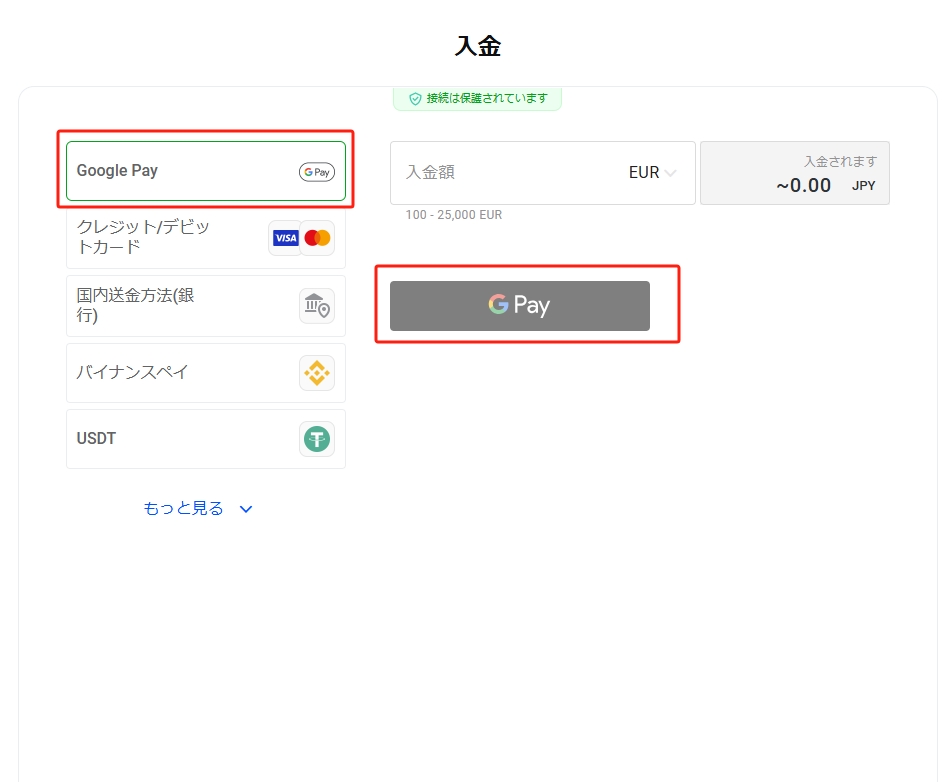This screenshot has height=782, width=949.
Task: Click the 入金されます JPY amount box
Action: [794, 173]
